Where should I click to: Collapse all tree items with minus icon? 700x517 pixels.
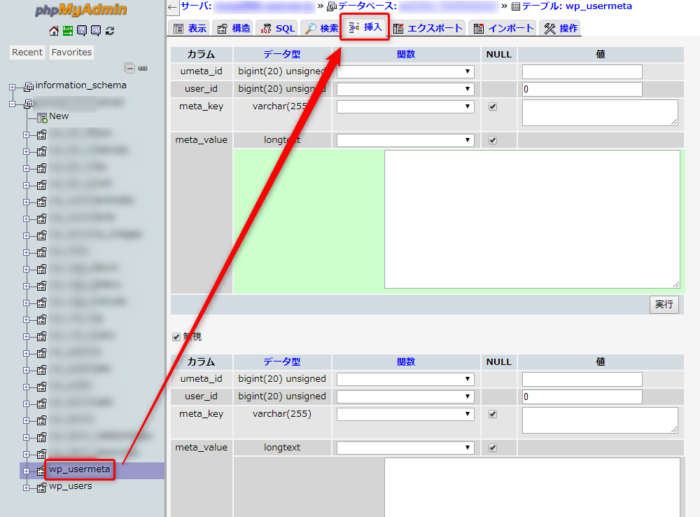(130, 68)
